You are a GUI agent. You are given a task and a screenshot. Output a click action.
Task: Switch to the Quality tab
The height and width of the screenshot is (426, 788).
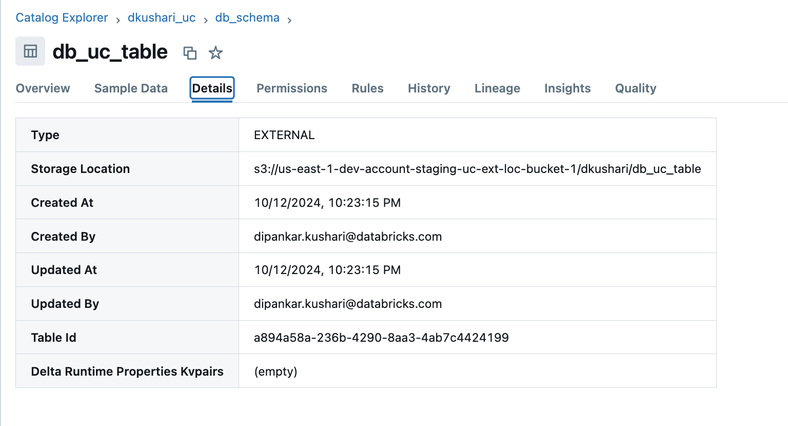tap(635, 88)
